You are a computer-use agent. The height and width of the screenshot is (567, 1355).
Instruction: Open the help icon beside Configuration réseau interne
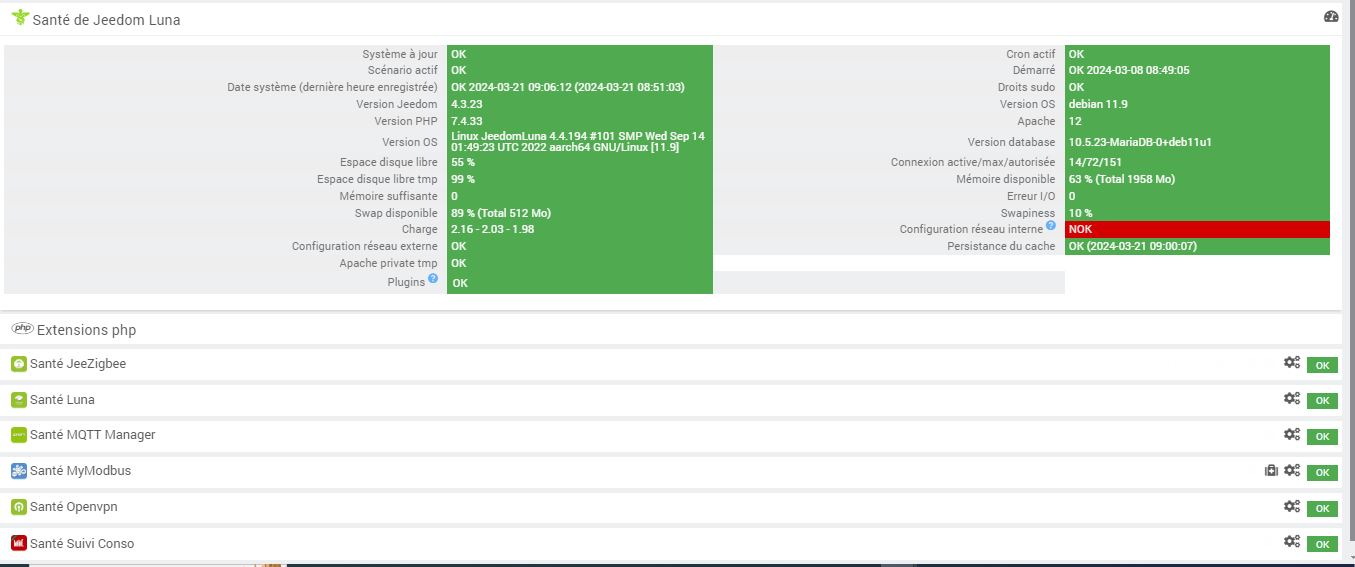(x=1051, y=226)
